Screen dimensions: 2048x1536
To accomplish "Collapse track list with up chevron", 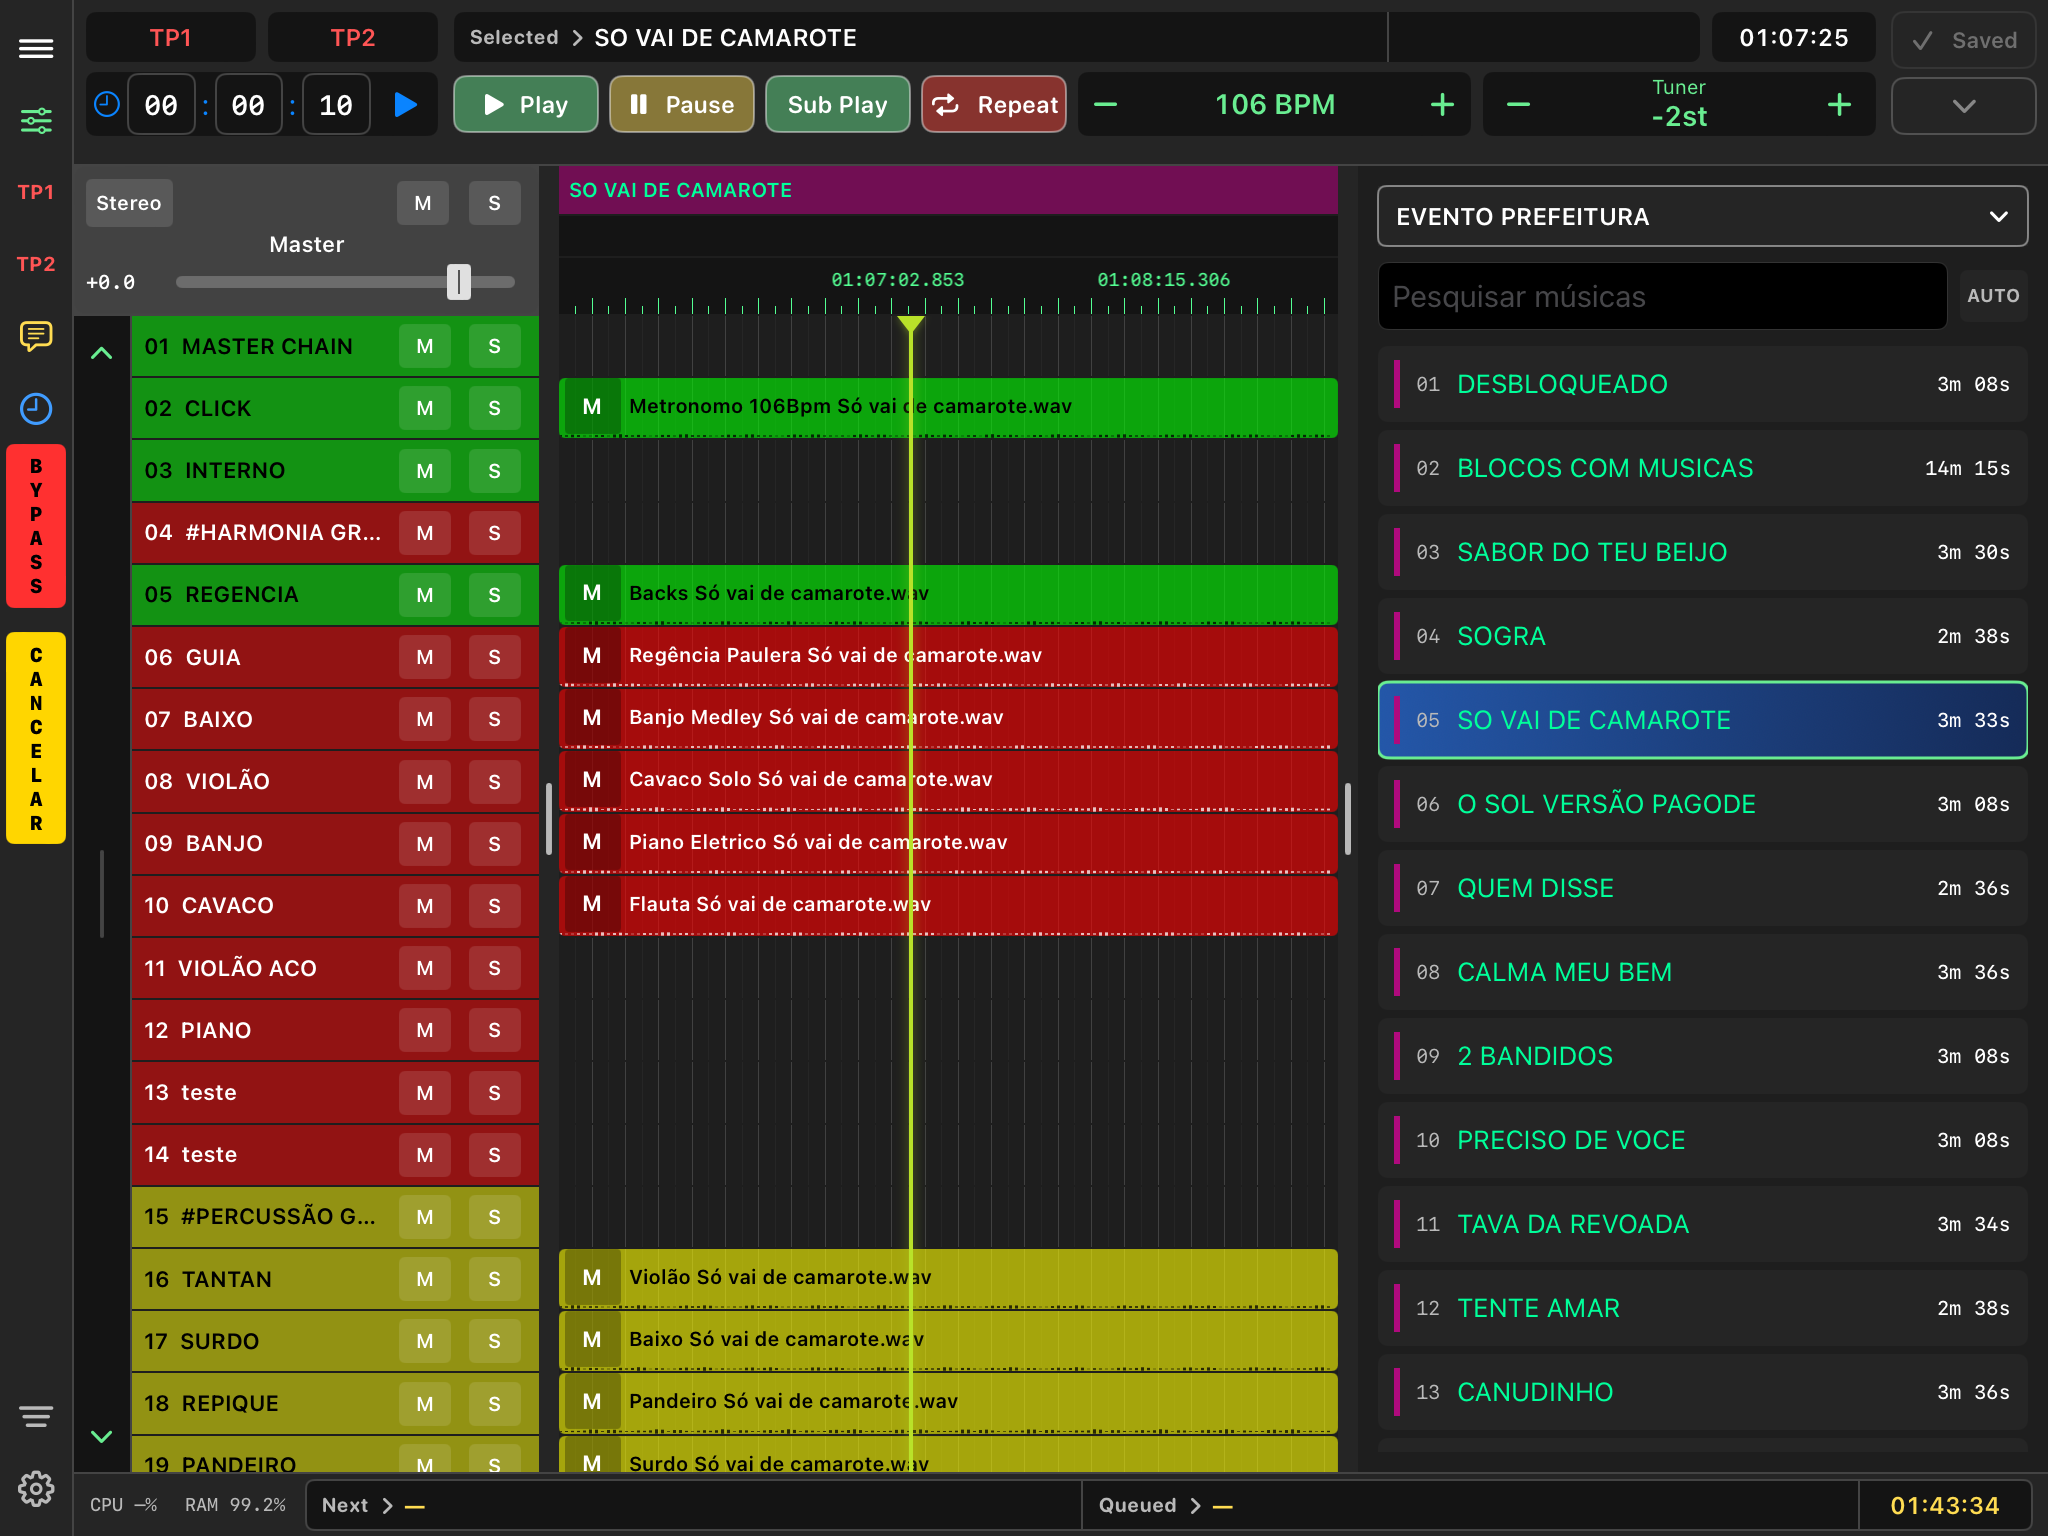I will [101, 353].
